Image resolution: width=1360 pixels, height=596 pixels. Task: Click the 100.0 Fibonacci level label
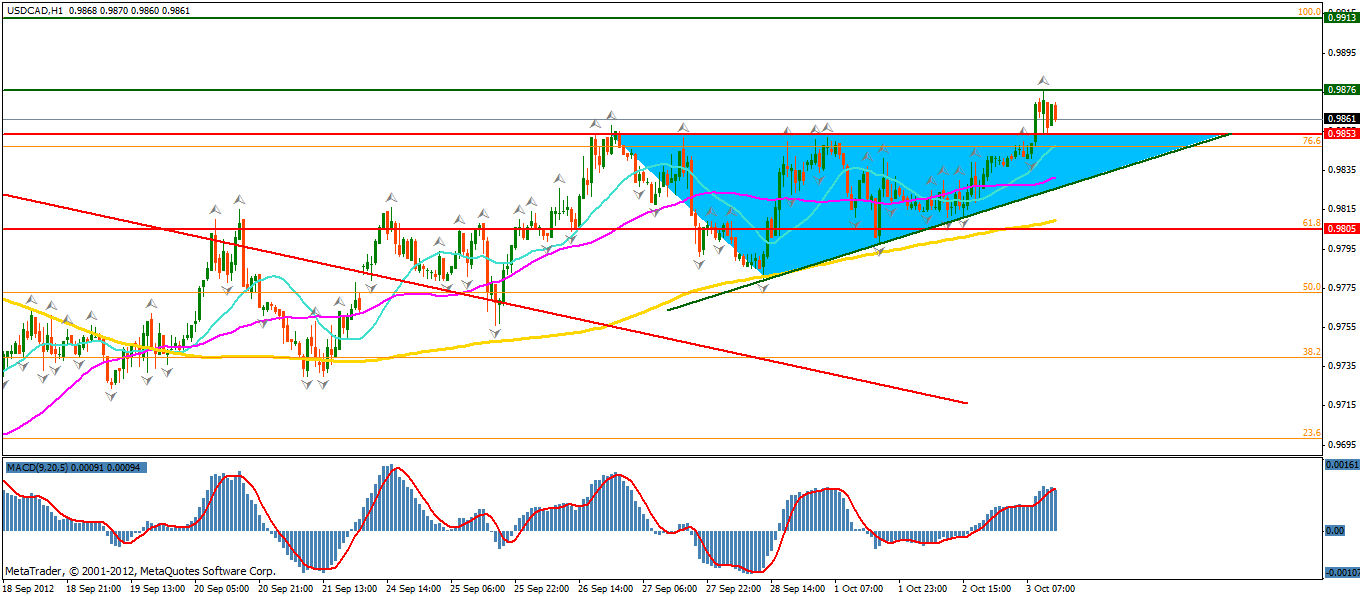1309,12
